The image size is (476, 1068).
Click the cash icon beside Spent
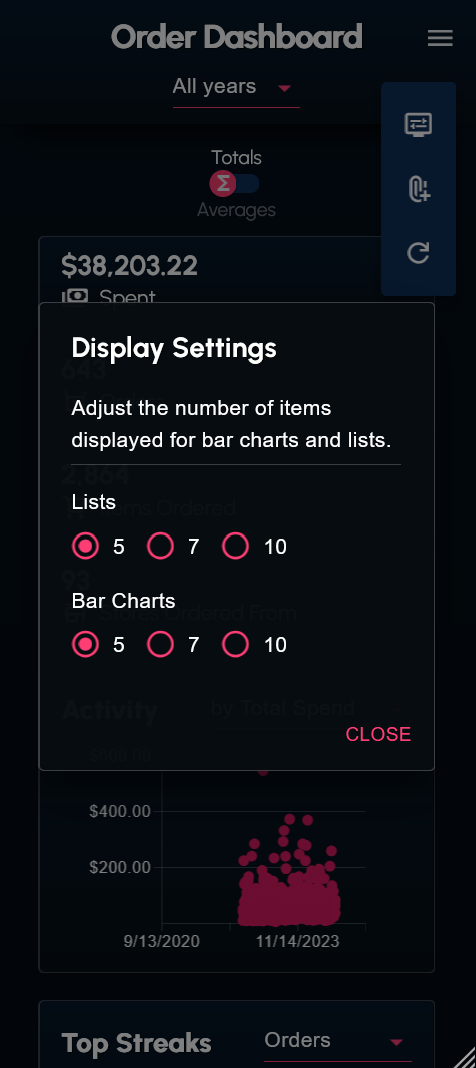pos(75,297)
